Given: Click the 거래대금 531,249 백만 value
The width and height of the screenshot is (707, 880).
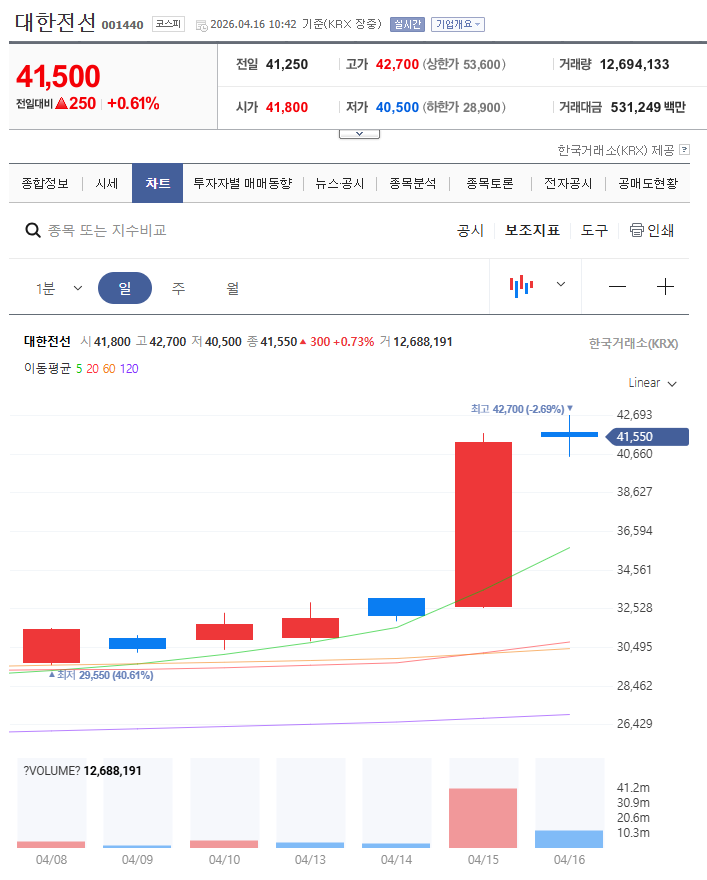Looking at the screenshot, I should 648,107.
